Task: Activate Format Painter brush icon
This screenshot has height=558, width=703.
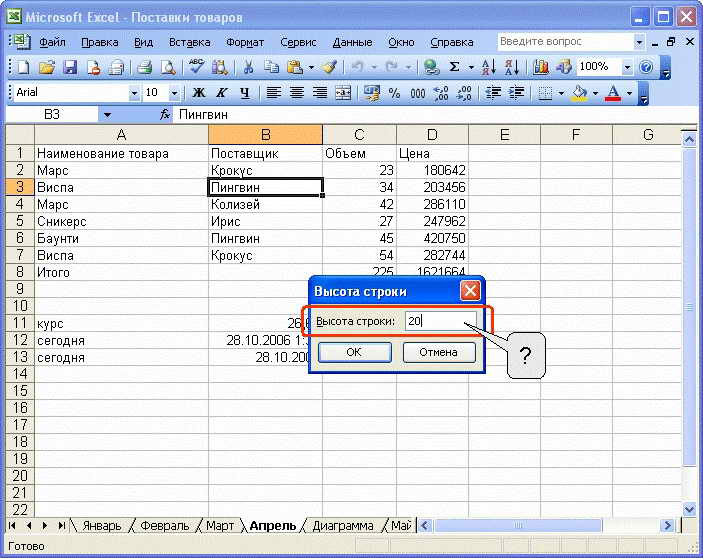Action: pyautogui.click(x=330, y=67)
